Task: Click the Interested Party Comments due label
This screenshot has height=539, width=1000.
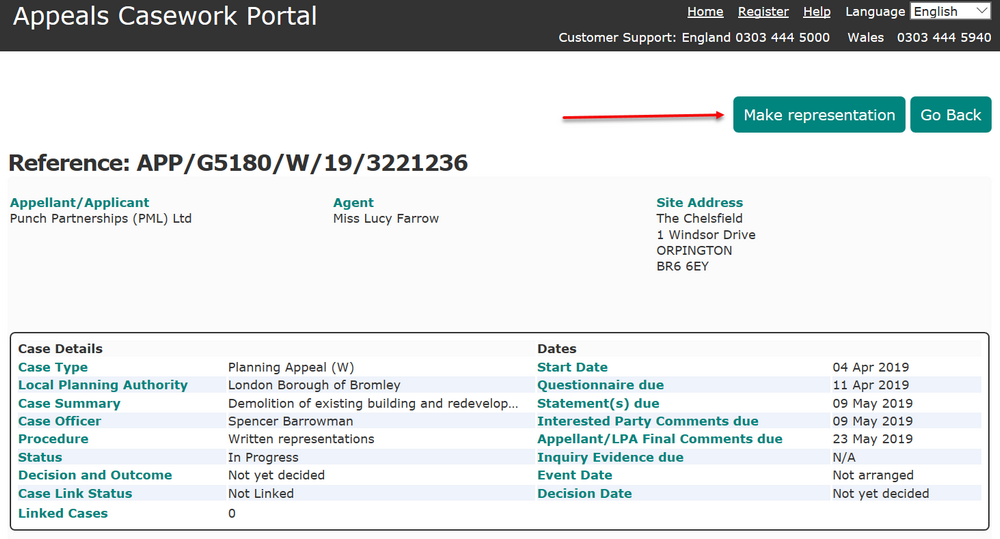Action: click(x=647, y=421)
